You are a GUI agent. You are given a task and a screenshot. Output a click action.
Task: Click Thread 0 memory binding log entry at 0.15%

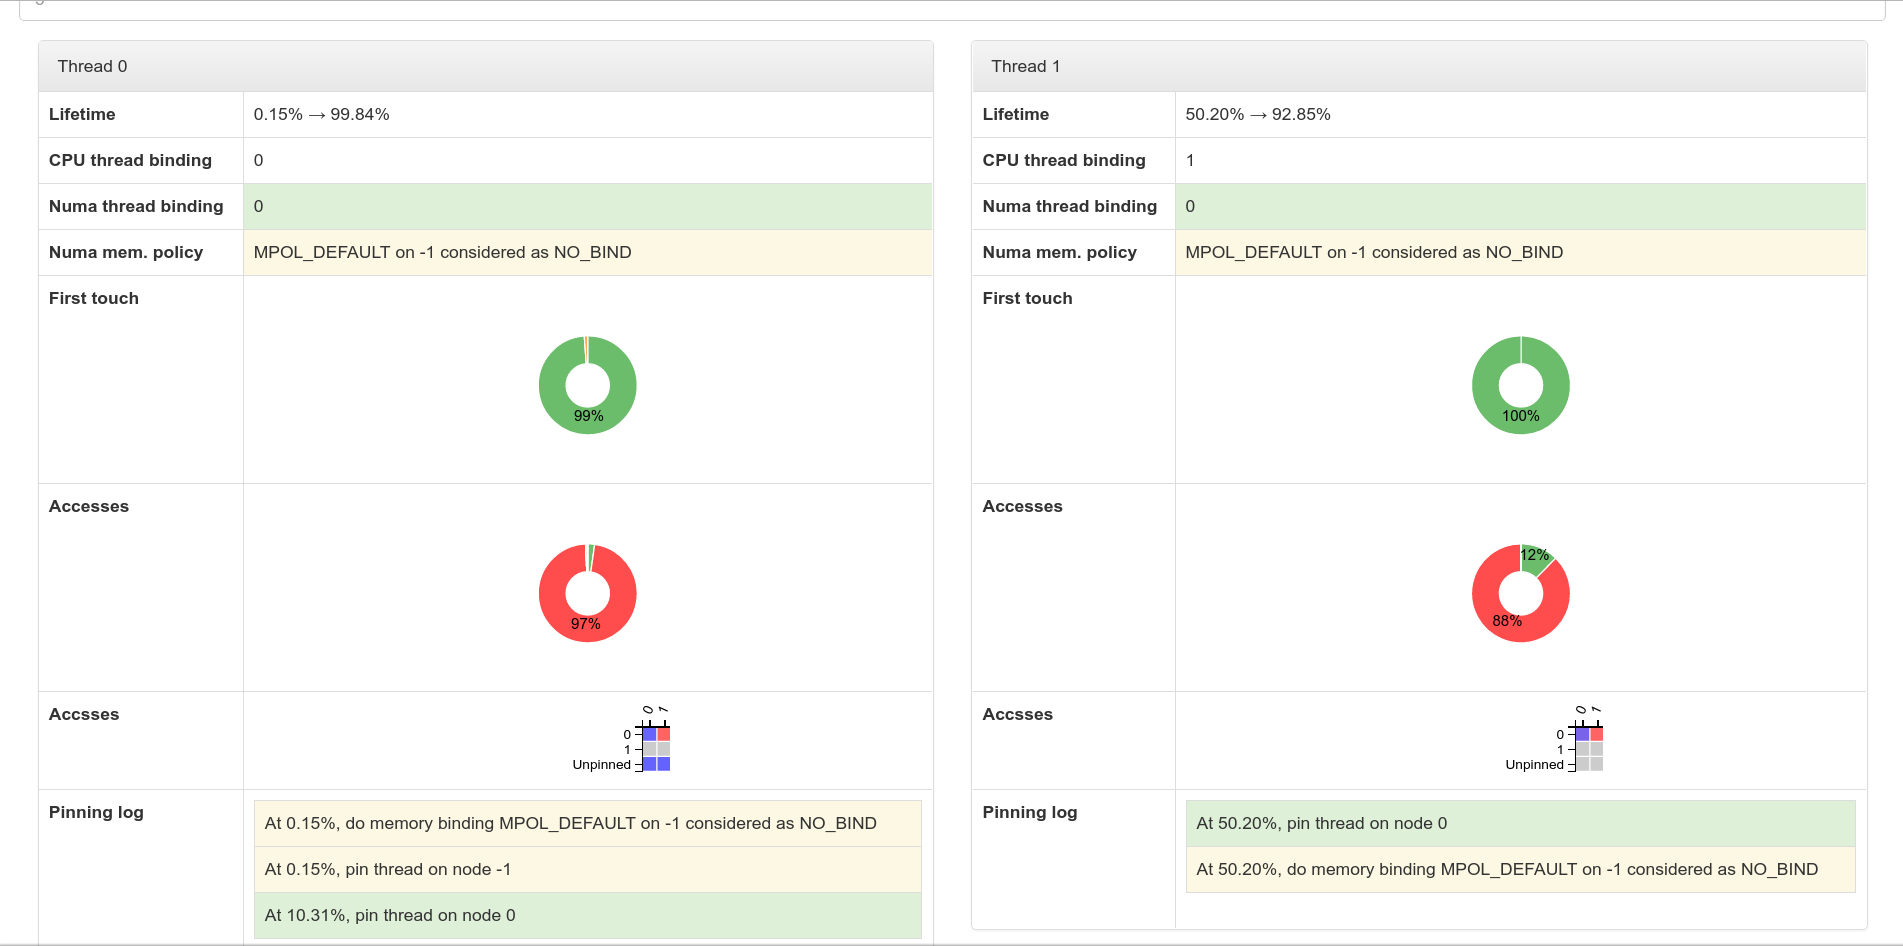[587, 823]
